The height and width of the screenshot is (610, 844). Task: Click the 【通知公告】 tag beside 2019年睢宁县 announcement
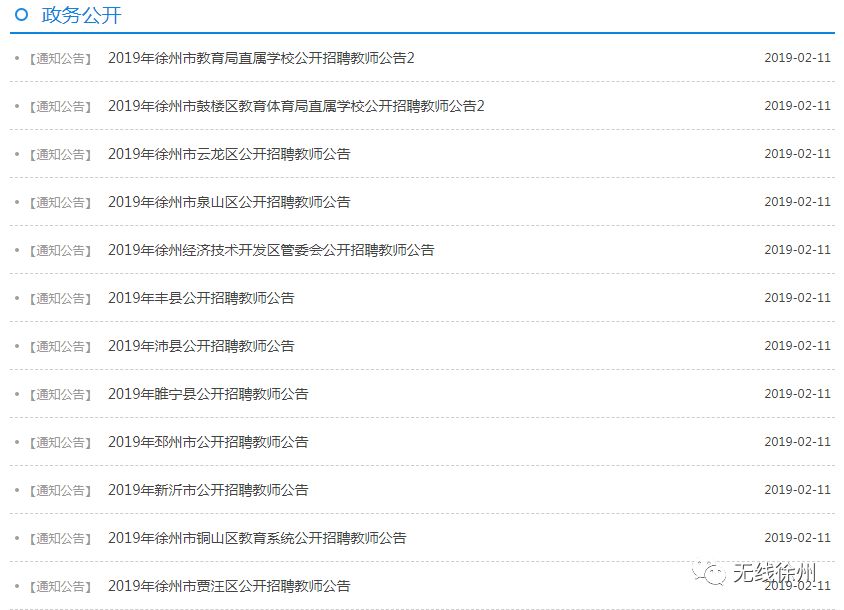61,394
